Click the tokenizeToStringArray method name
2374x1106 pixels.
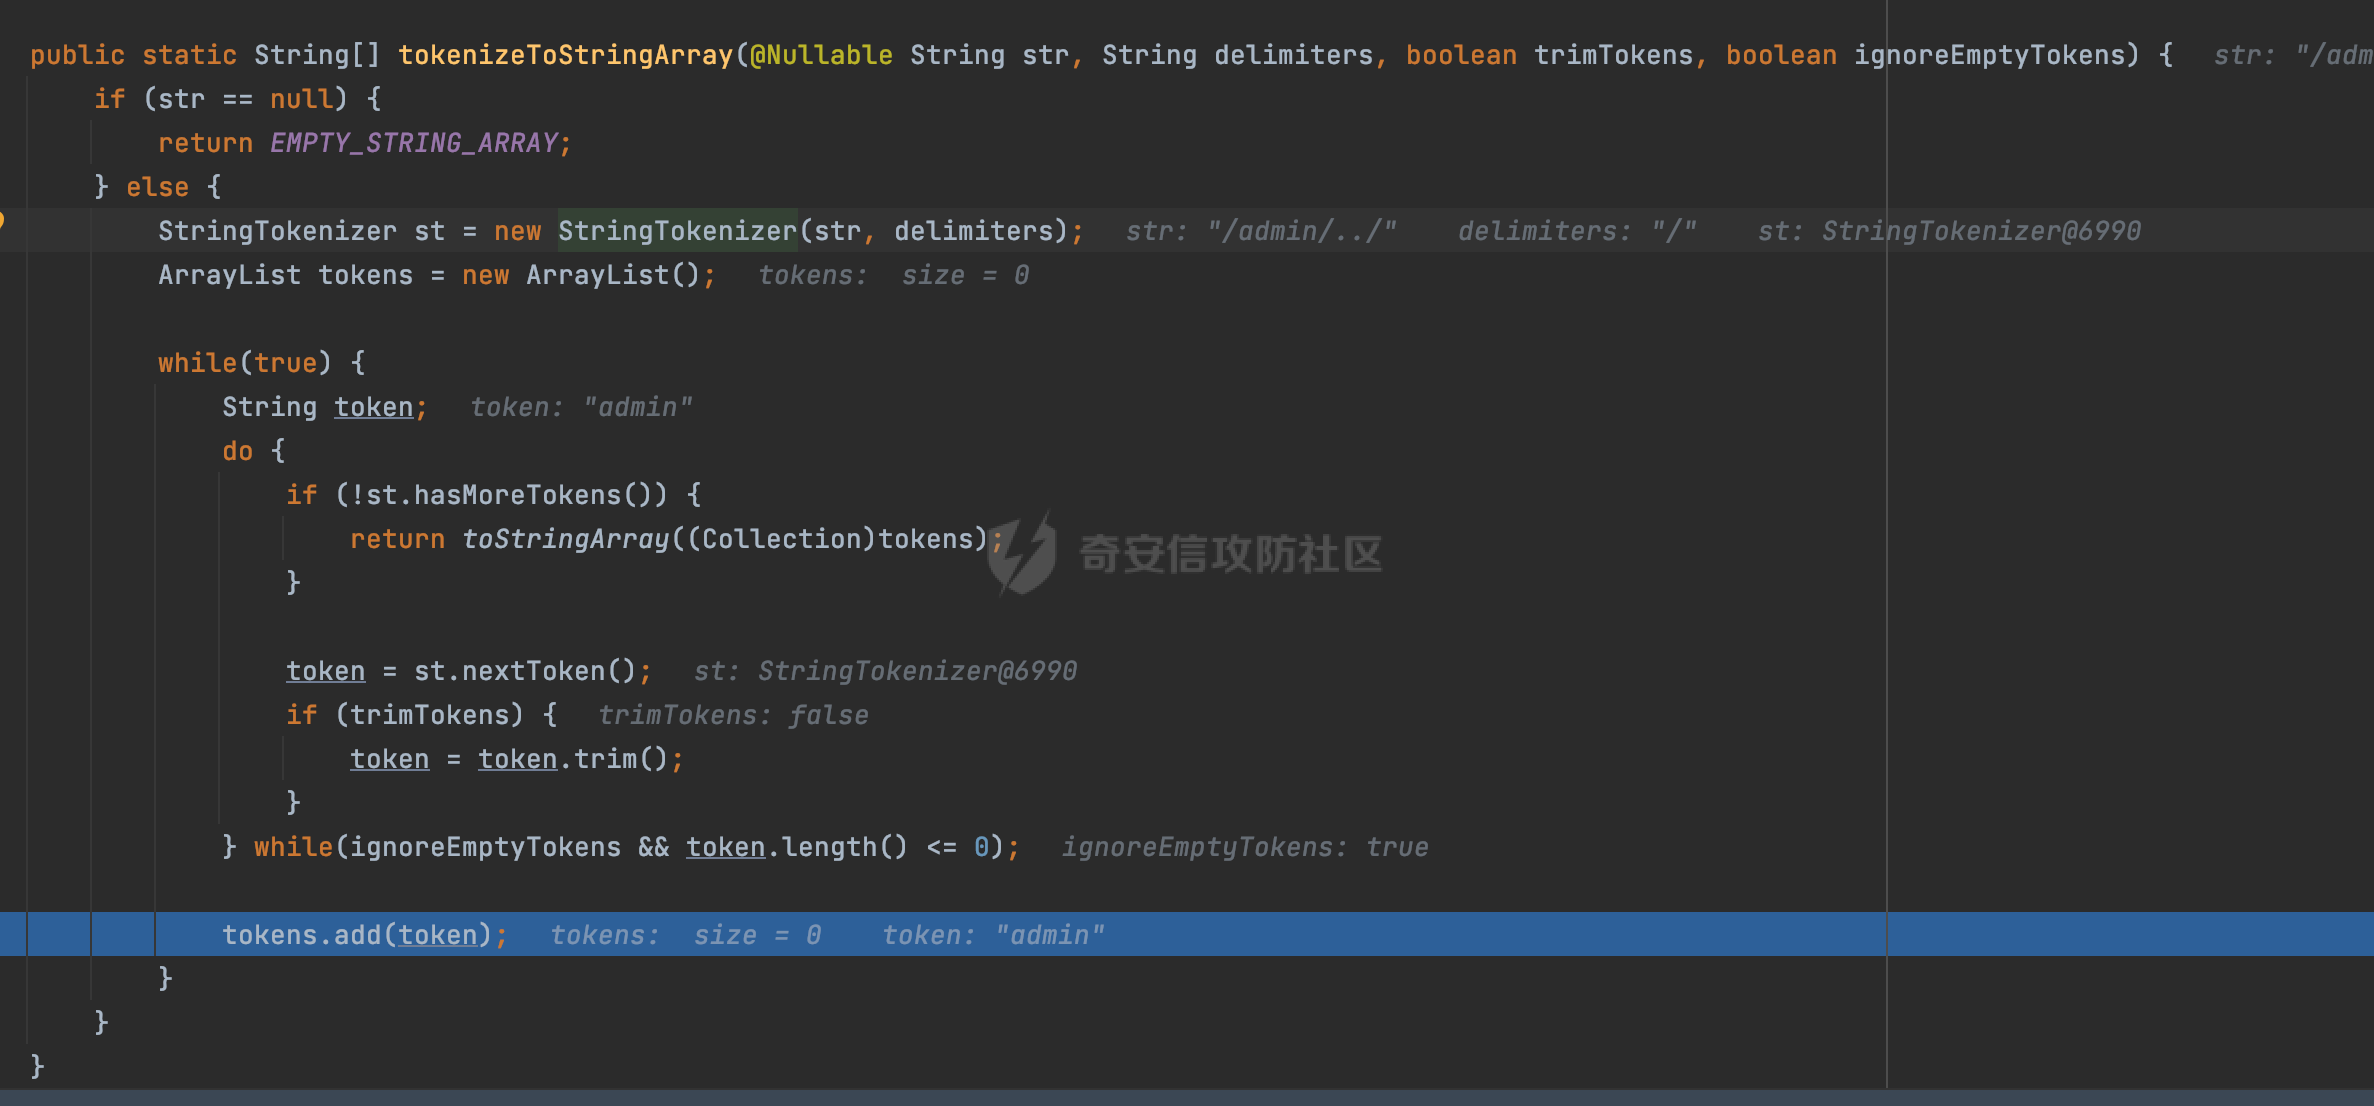coord(565,55)
